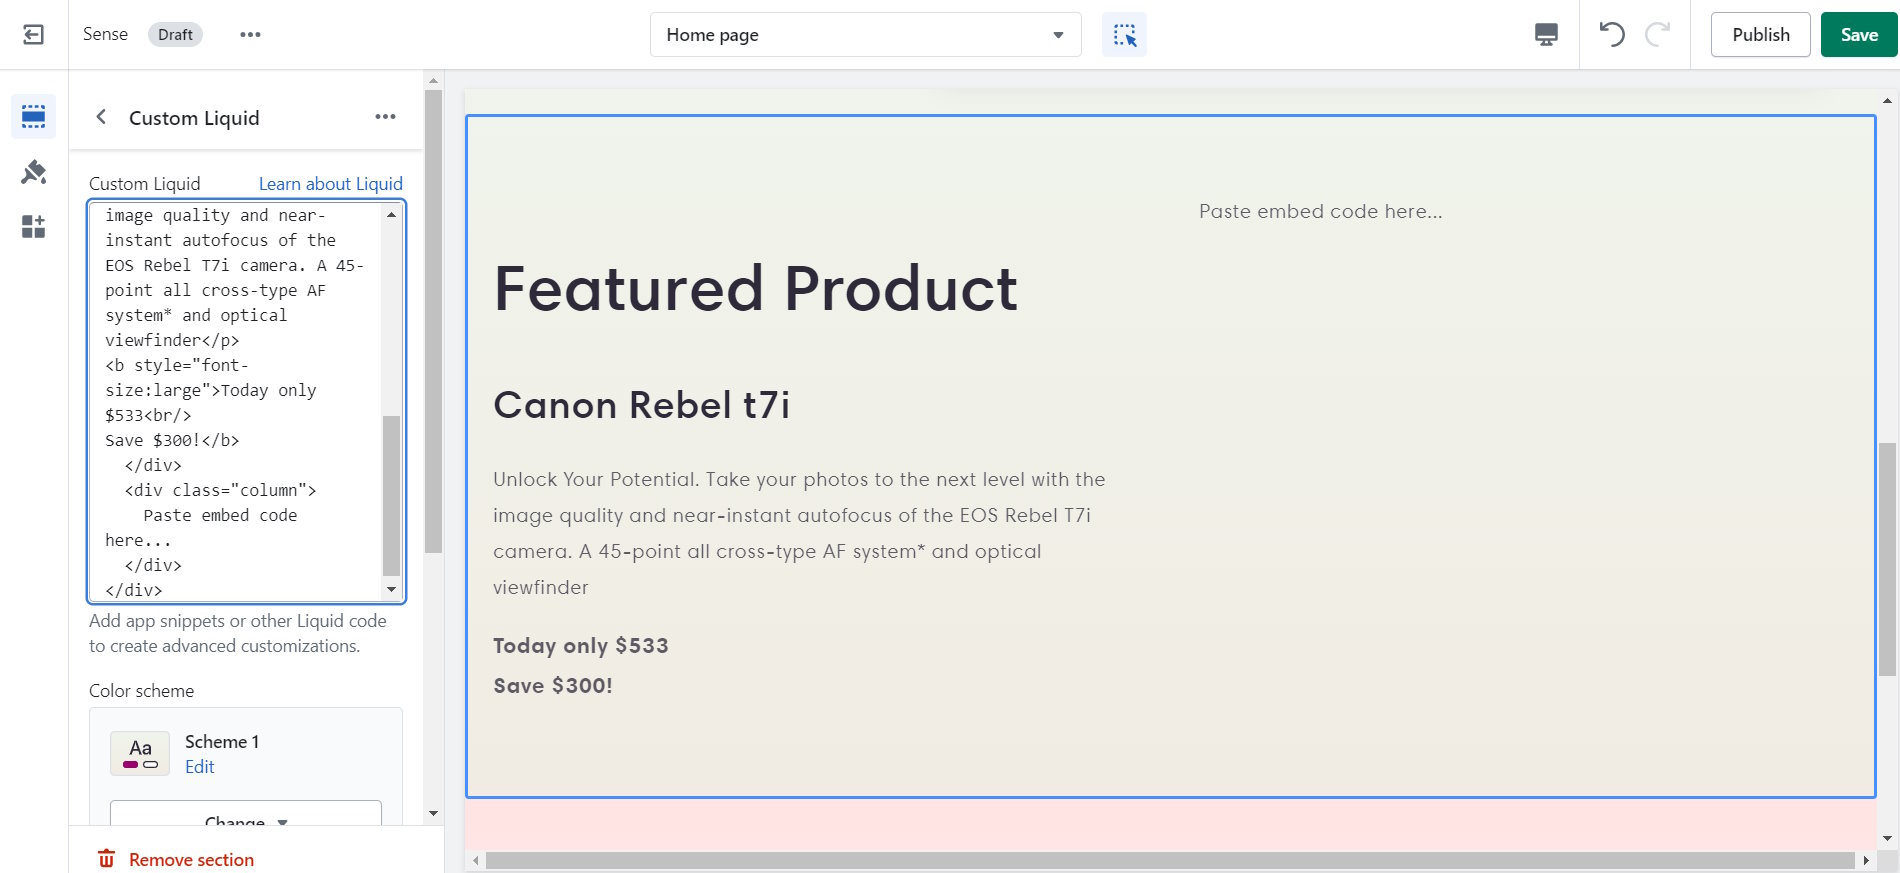Click sidebar panel scroll up arrow
This screenshot has width=1900, height=873.
coord(433,81)
